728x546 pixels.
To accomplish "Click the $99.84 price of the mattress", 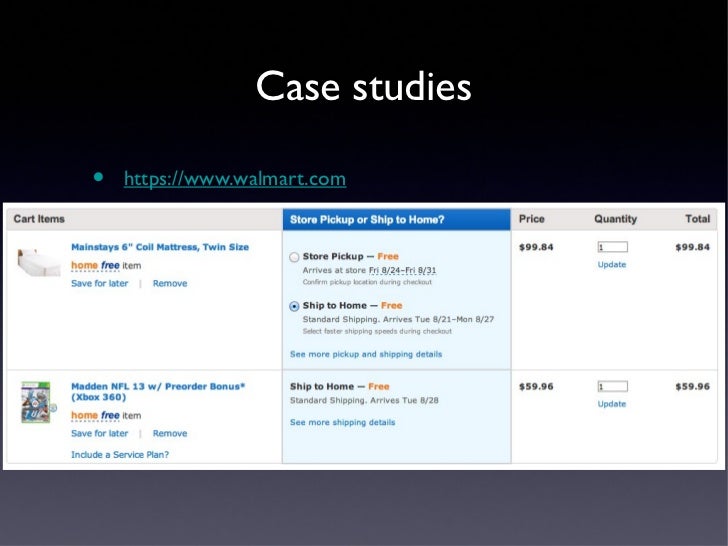I will click(x=536, y=247).
